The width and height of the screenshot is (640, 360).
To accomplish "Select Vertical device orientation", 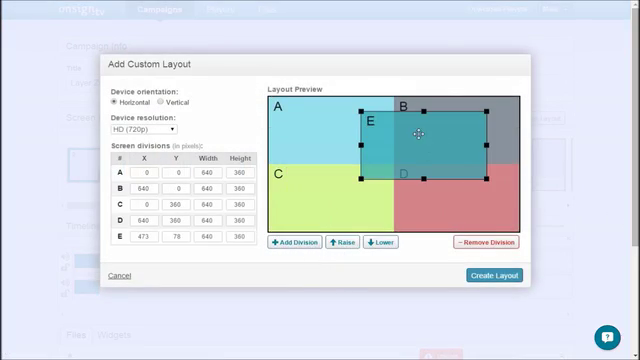I will pos(160,102).
